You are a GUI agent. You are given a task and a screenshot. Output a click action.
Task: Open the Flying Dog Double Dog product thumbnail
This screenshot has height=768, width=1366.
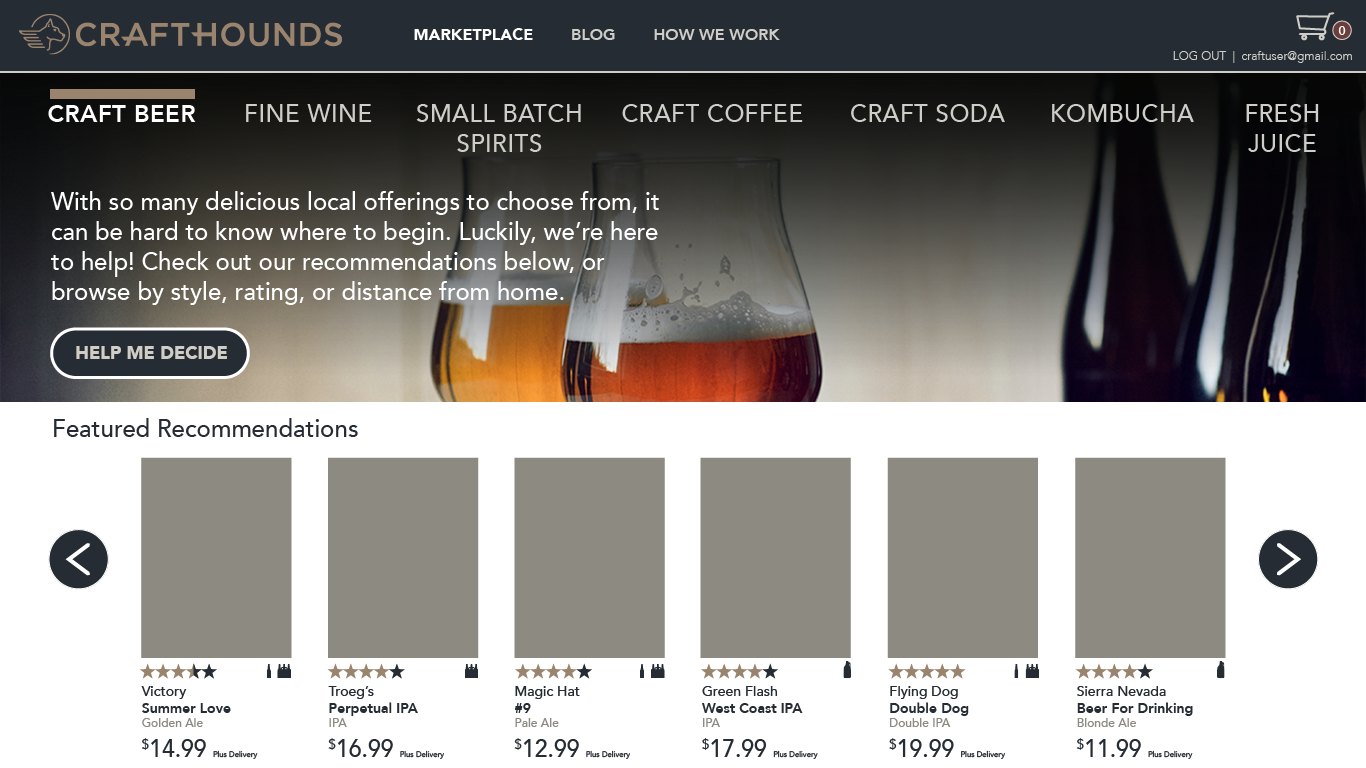(962, 557)
